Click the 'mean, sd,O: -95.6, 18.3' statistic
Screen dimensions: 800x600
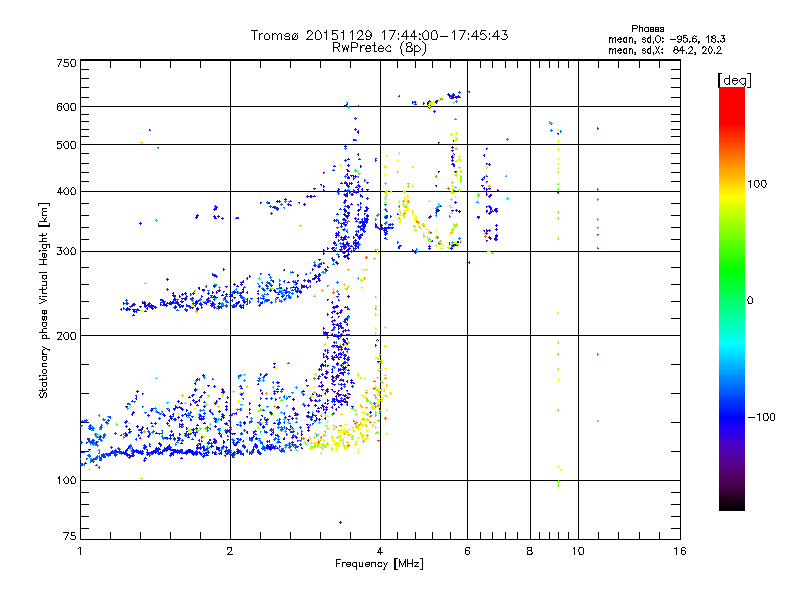[x=667, y=39]
